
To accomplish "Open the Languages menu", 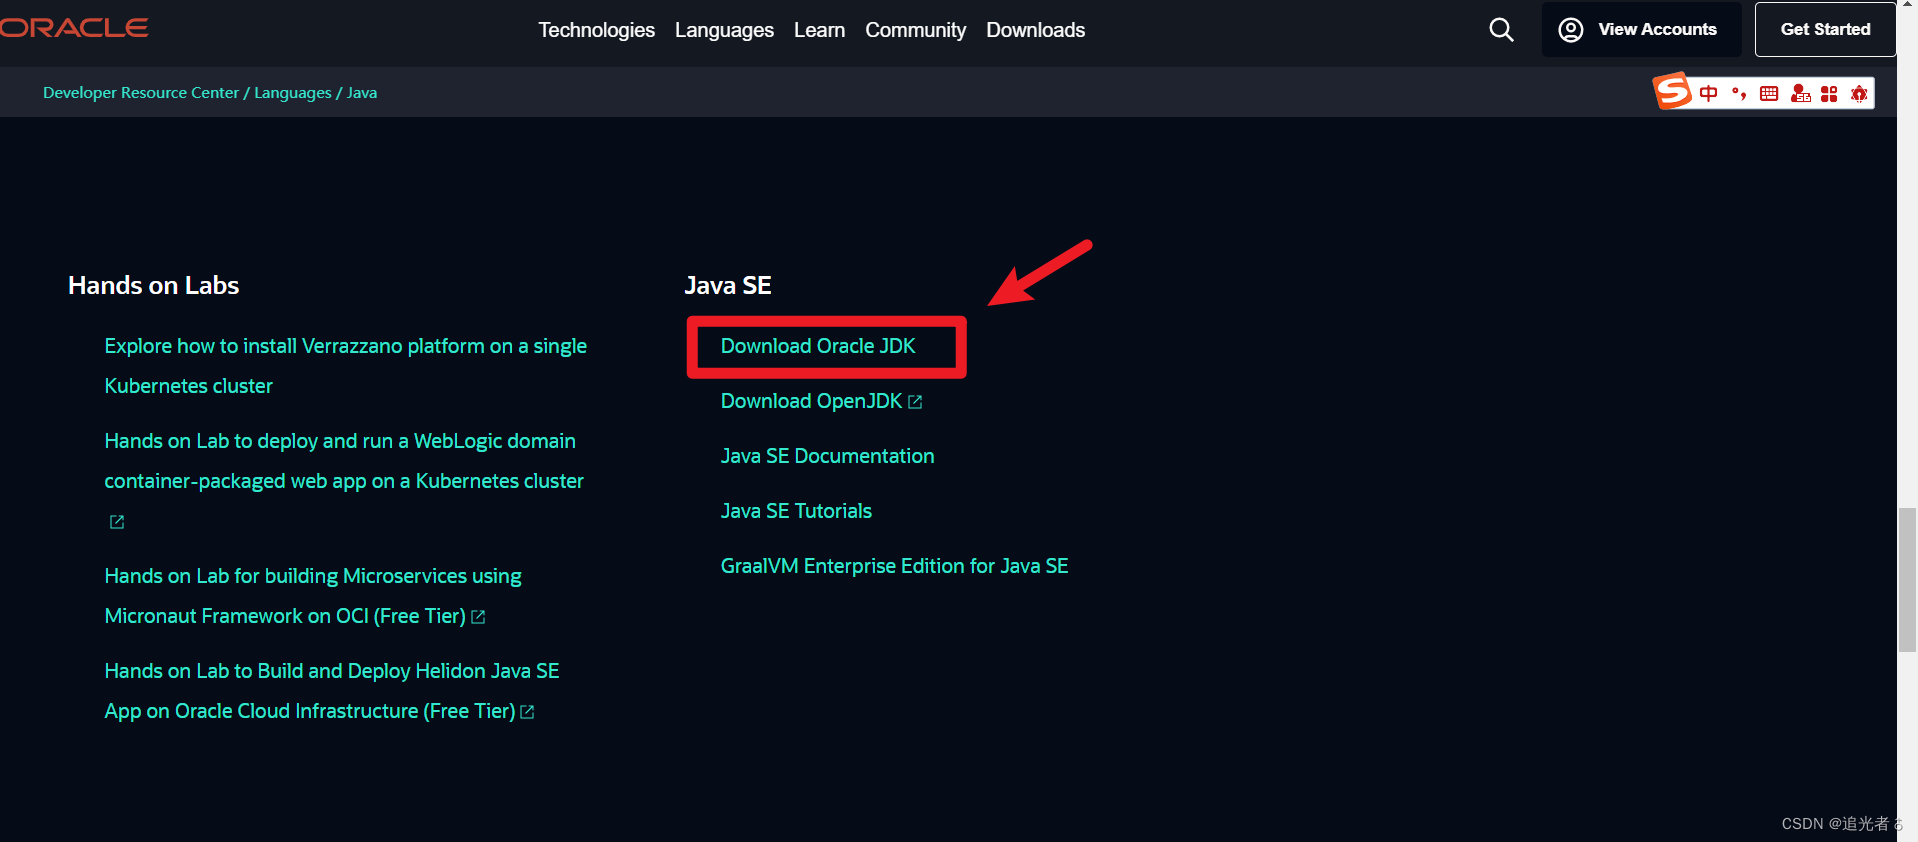I will click(724, 30).
